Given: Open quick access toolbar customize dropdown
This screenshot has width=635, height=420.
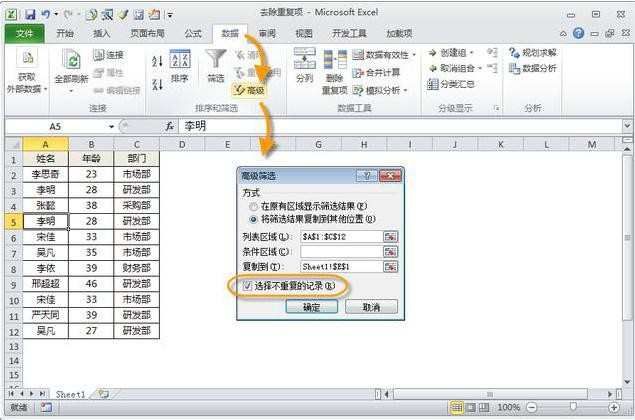Looking at the screenshot, I should click(x=170, y=15).
